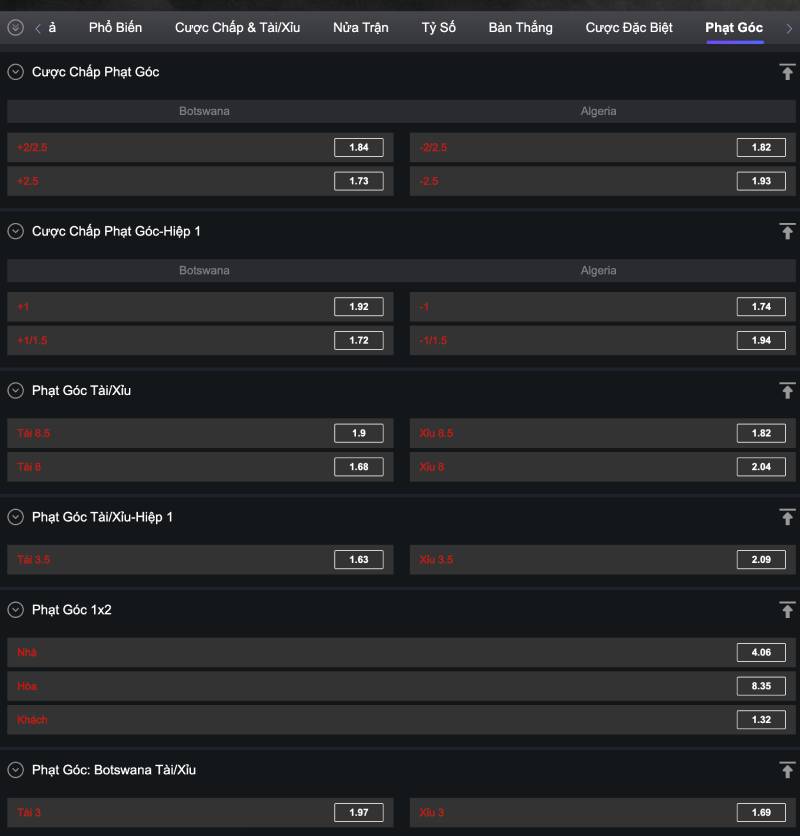The height and width of the screenshot is (836, 800).
Task: Pin Cược Chấp Phạt Góc-Hiệp 1 to top
Action: 787,231
